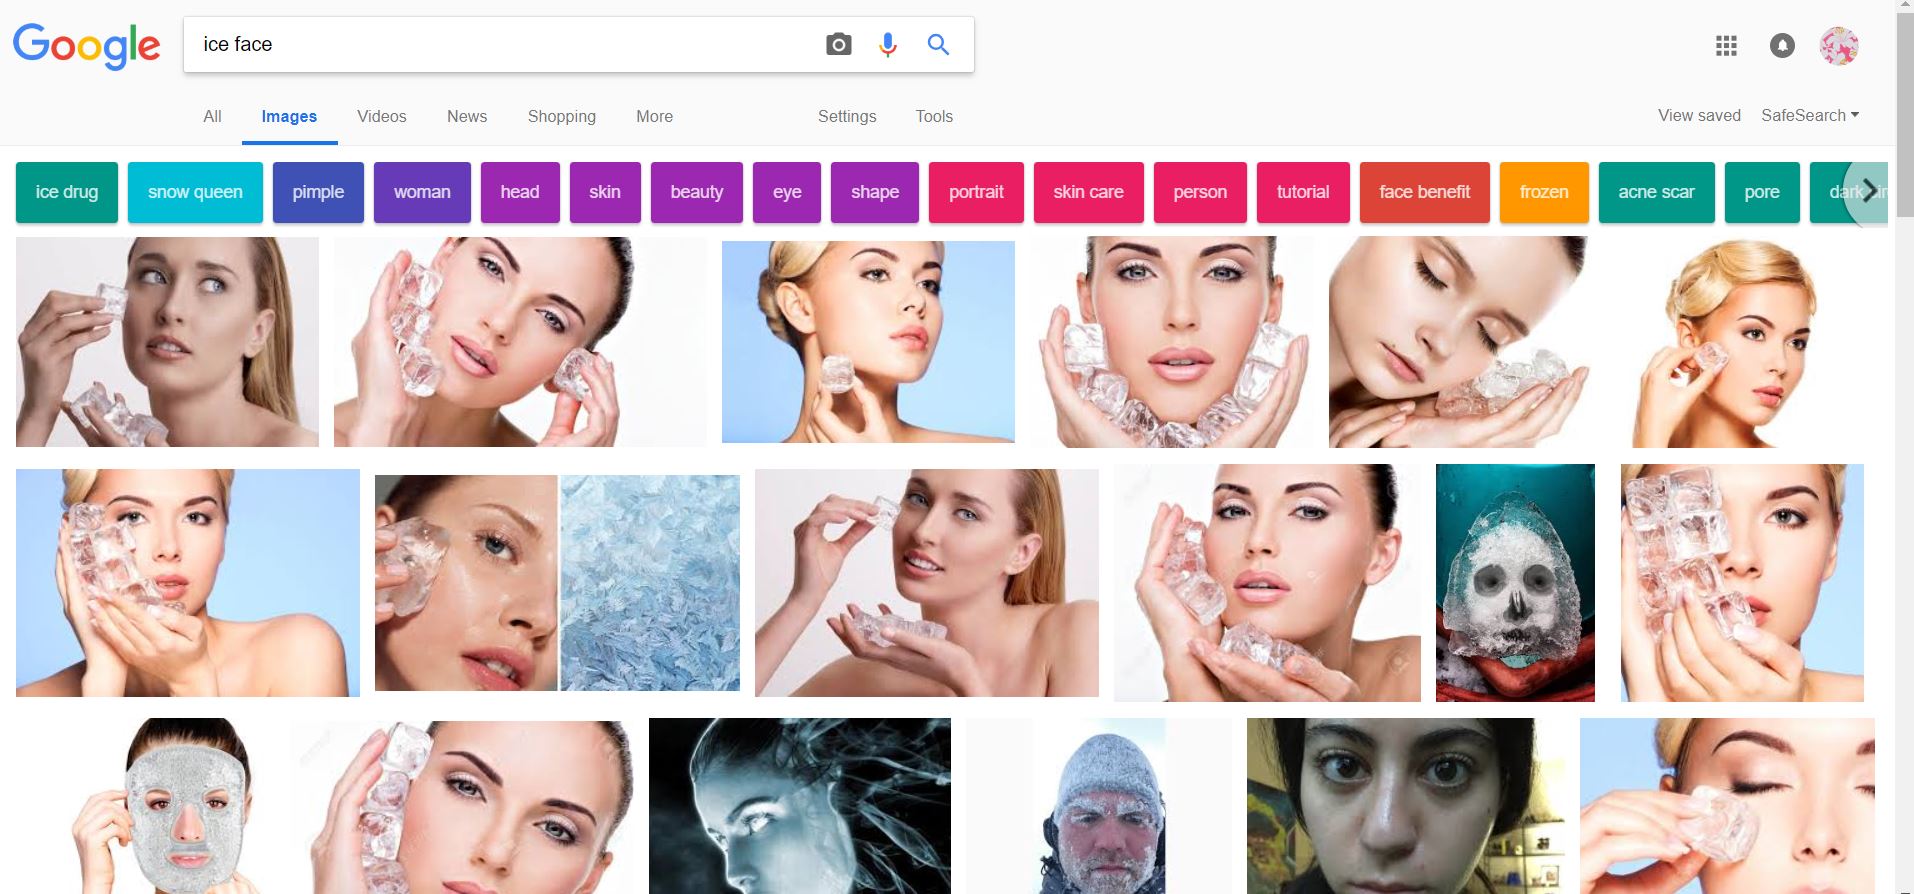Click the 'portrait' chip
Image resolution: width=1914 pixels, height=894 pixels.
[x=976, y=192]
